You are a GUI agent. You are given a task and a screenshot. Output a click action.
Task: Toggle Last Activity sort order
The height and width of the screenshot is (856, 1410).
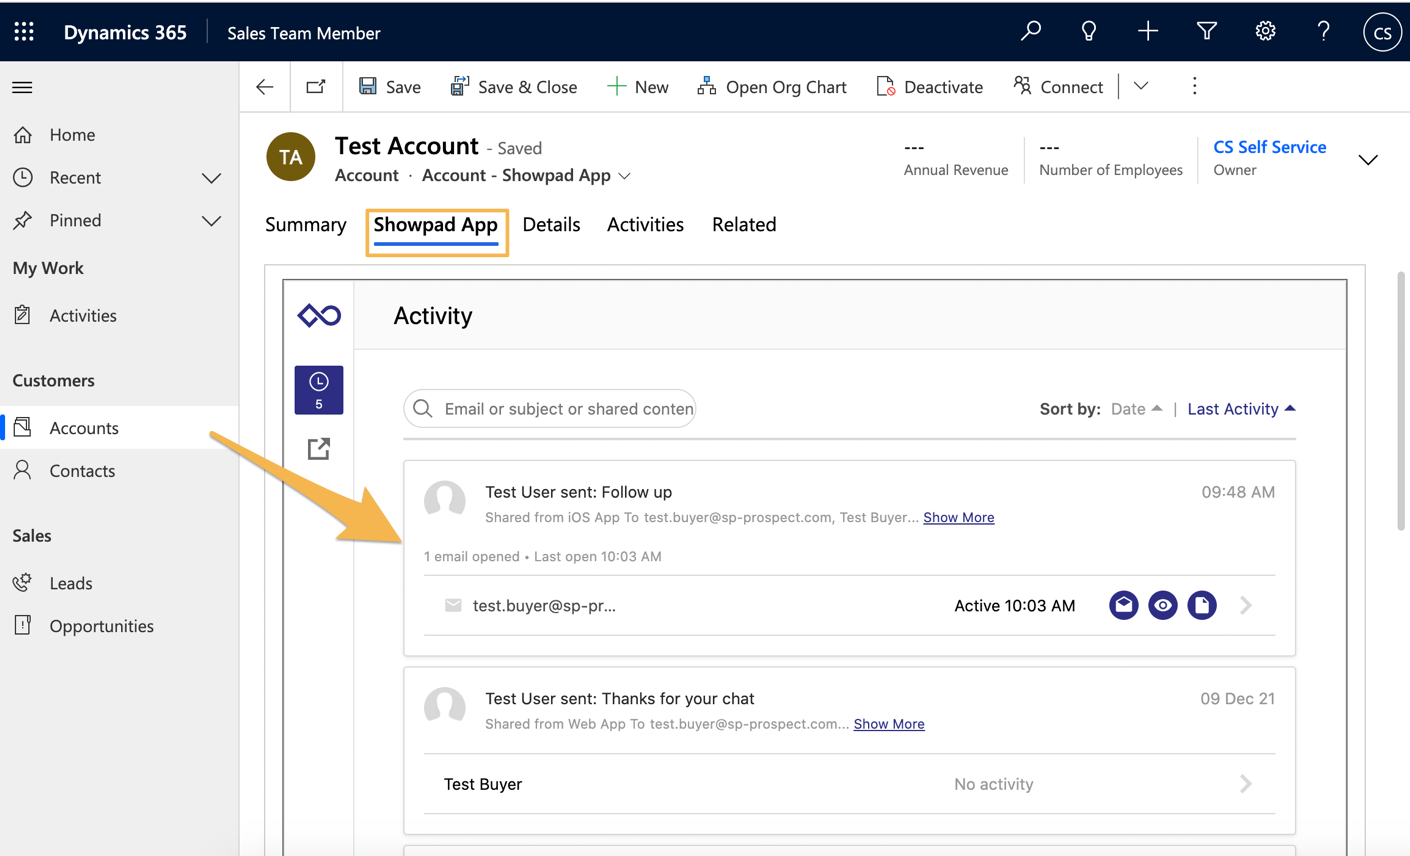tap(1240, 409)
